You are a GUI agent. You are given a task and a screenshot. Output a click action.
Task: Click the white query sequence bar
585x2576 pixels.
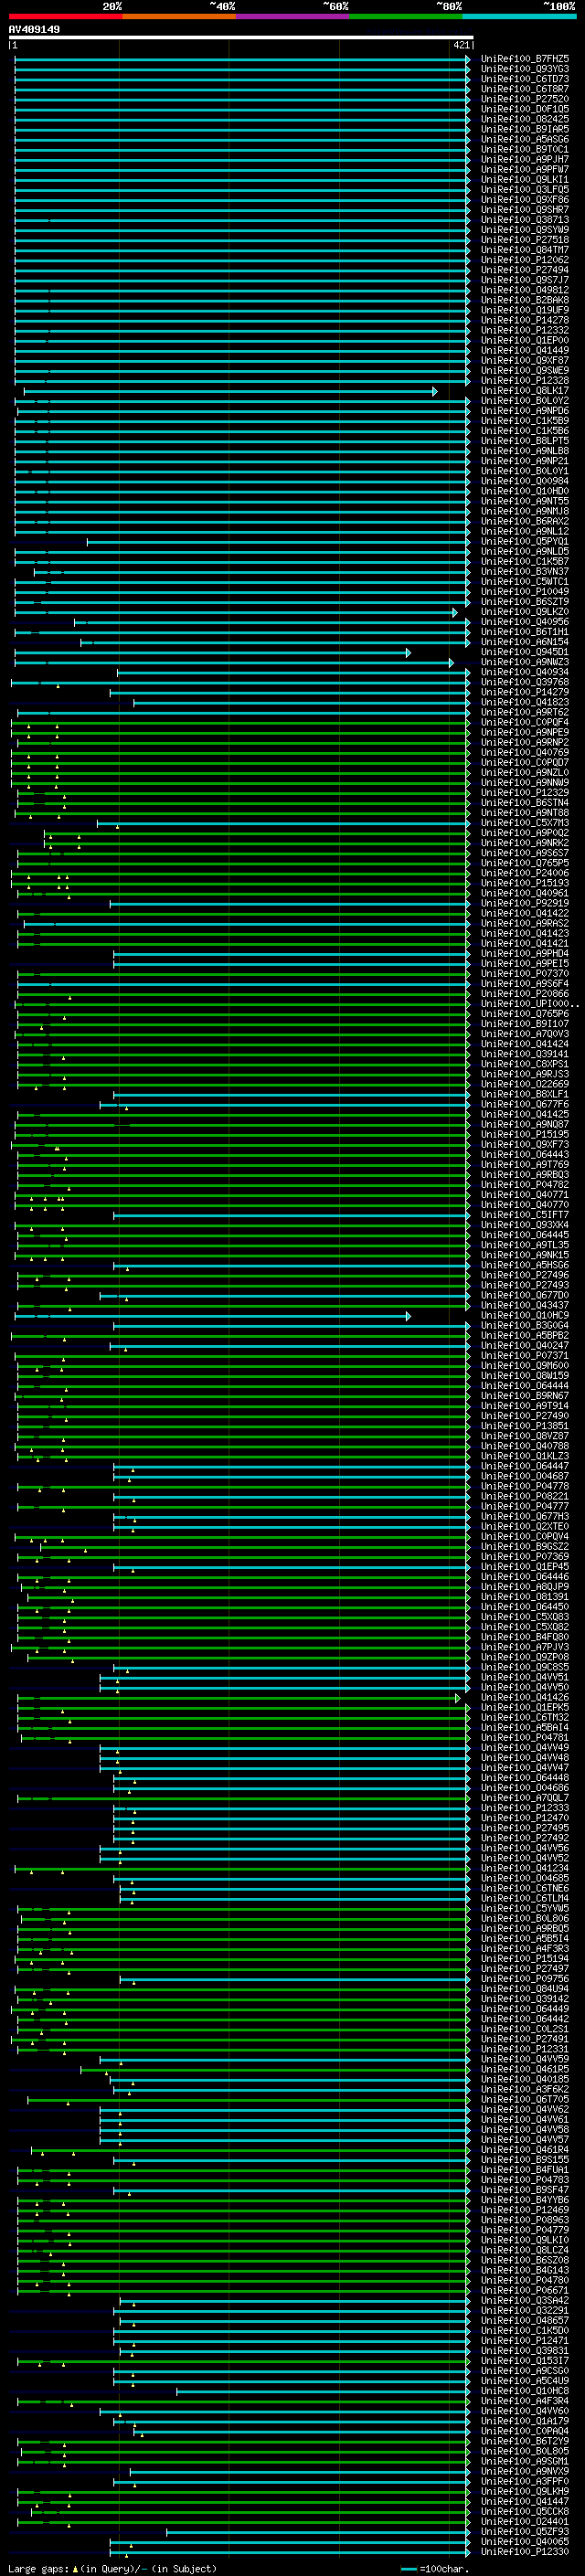pyautogui.click(x=240, y=38)
